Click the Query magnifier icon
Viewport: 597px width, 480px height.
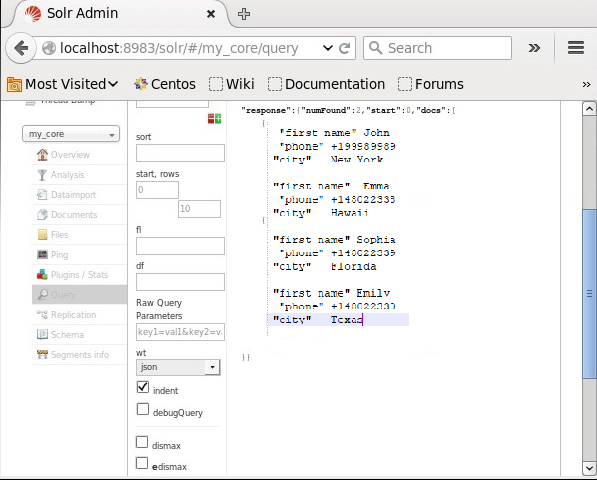pyautogui.click(x=42, y=295)
